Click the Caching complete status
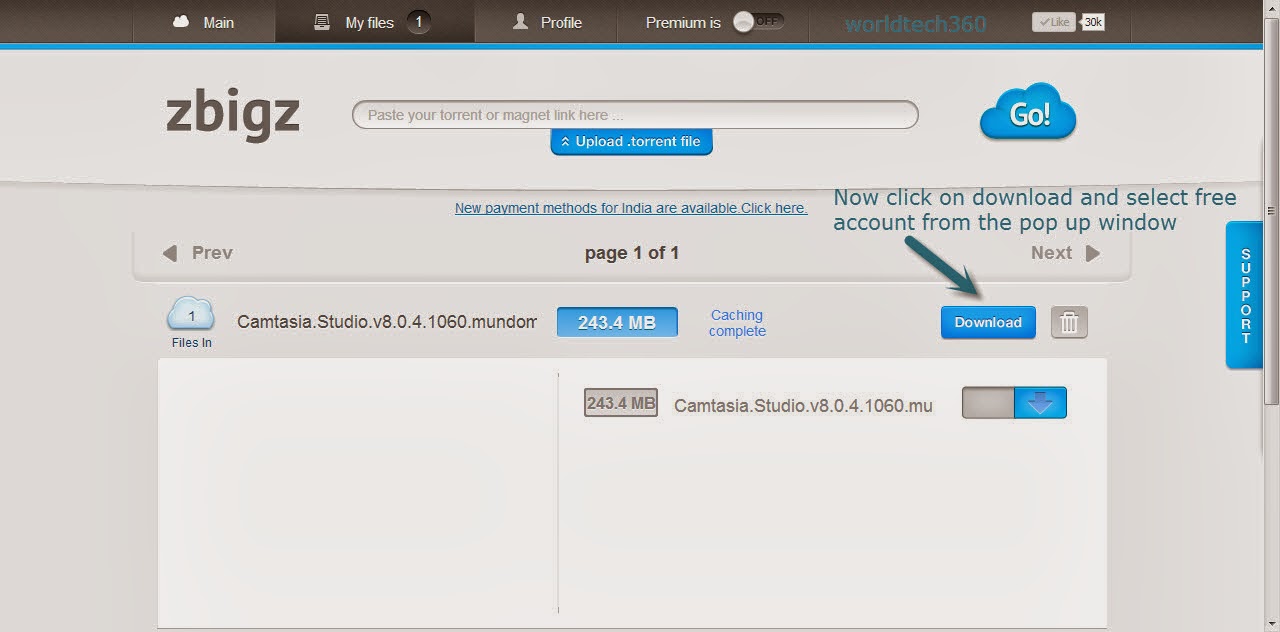 pos(737,323)
